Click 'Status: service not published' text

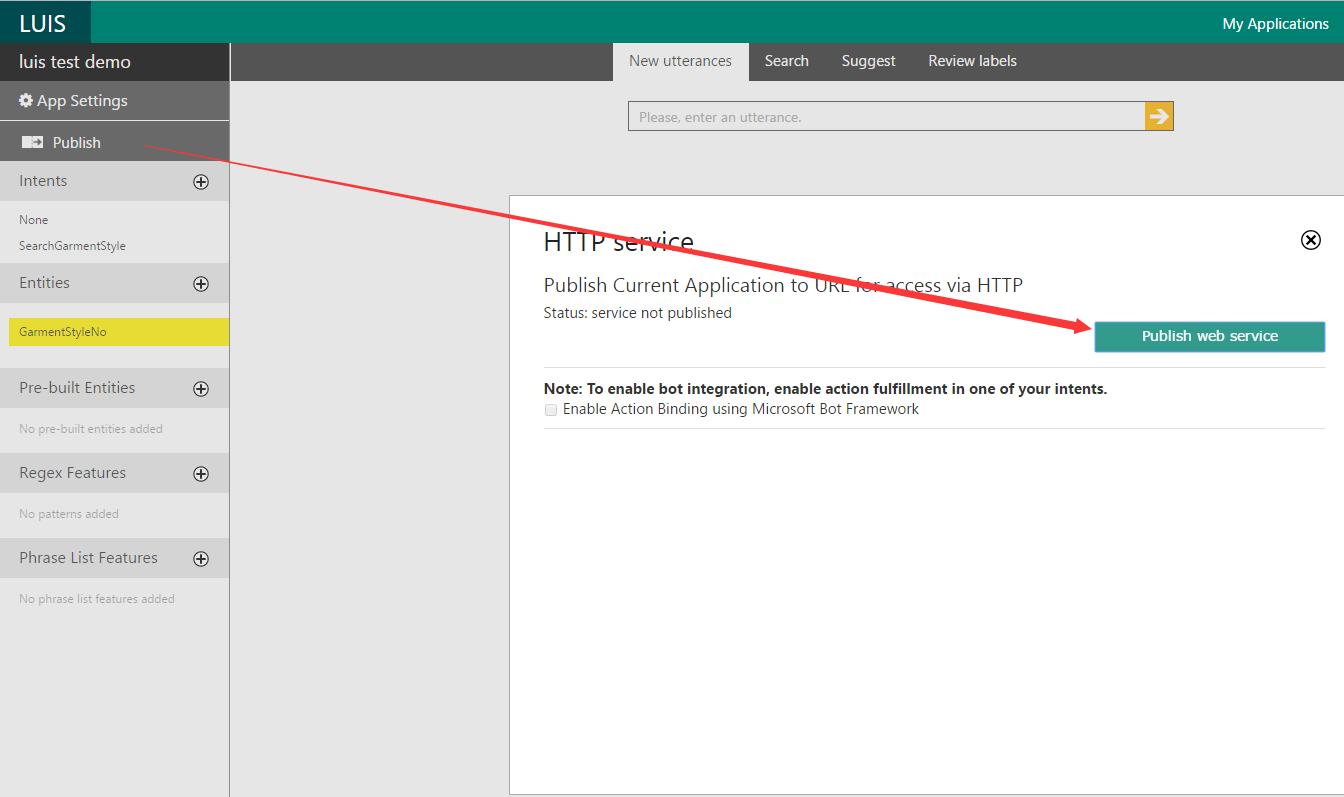coord(637,313)
